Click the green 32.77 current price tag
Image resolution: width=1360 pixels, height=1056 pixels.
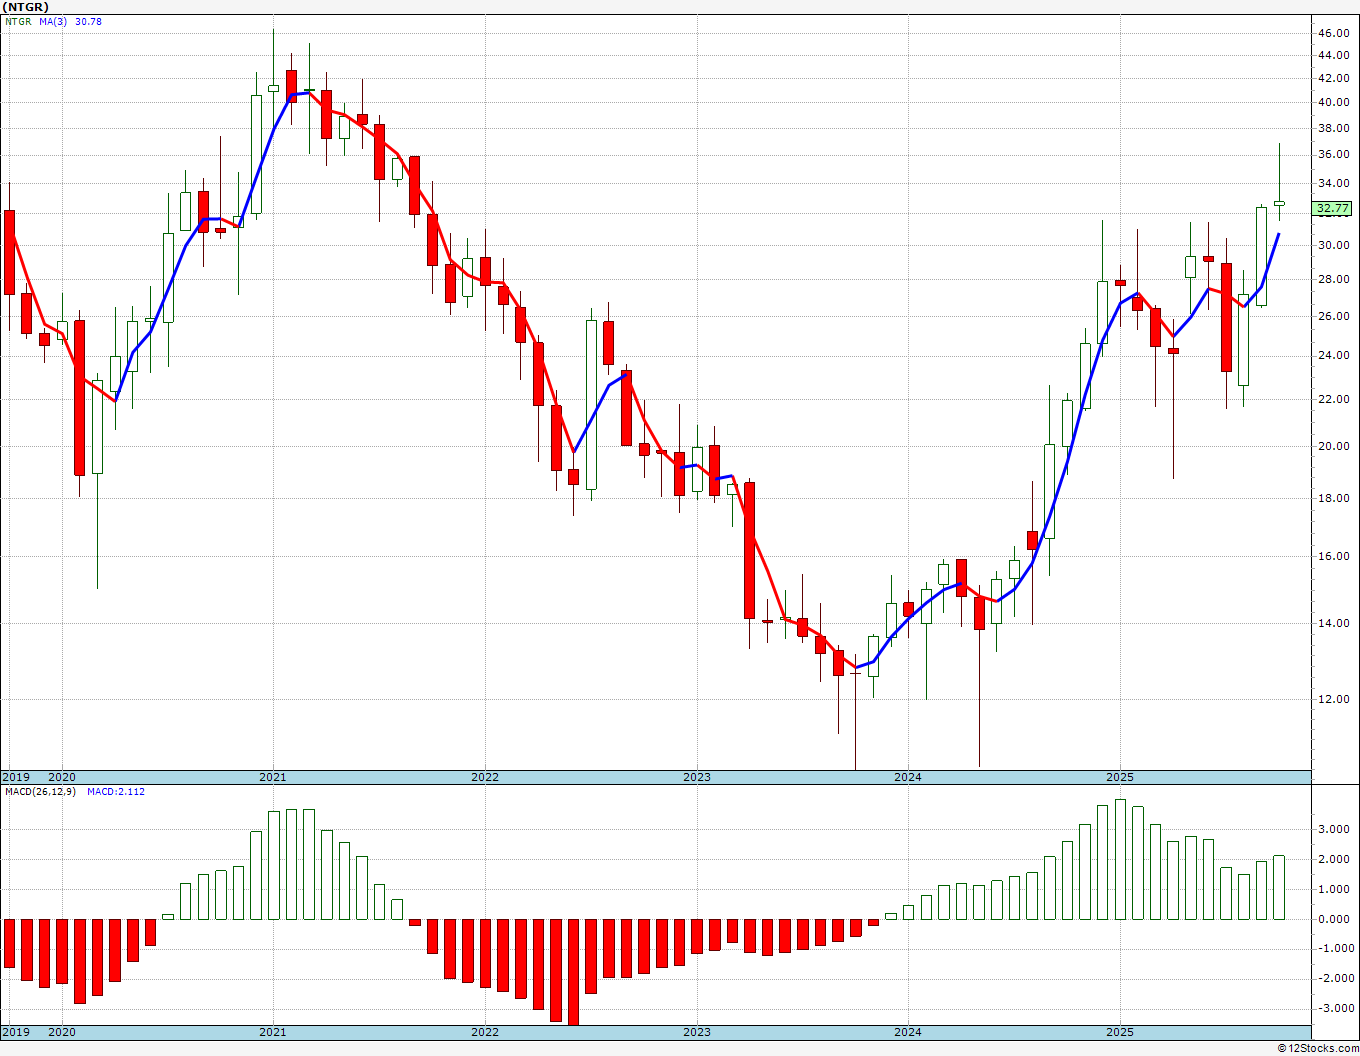coord(1333,209)
